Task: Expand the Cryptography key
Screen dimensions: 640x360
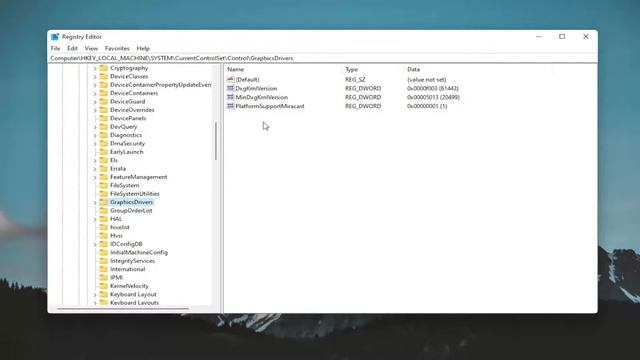Action: click(95, 68)
